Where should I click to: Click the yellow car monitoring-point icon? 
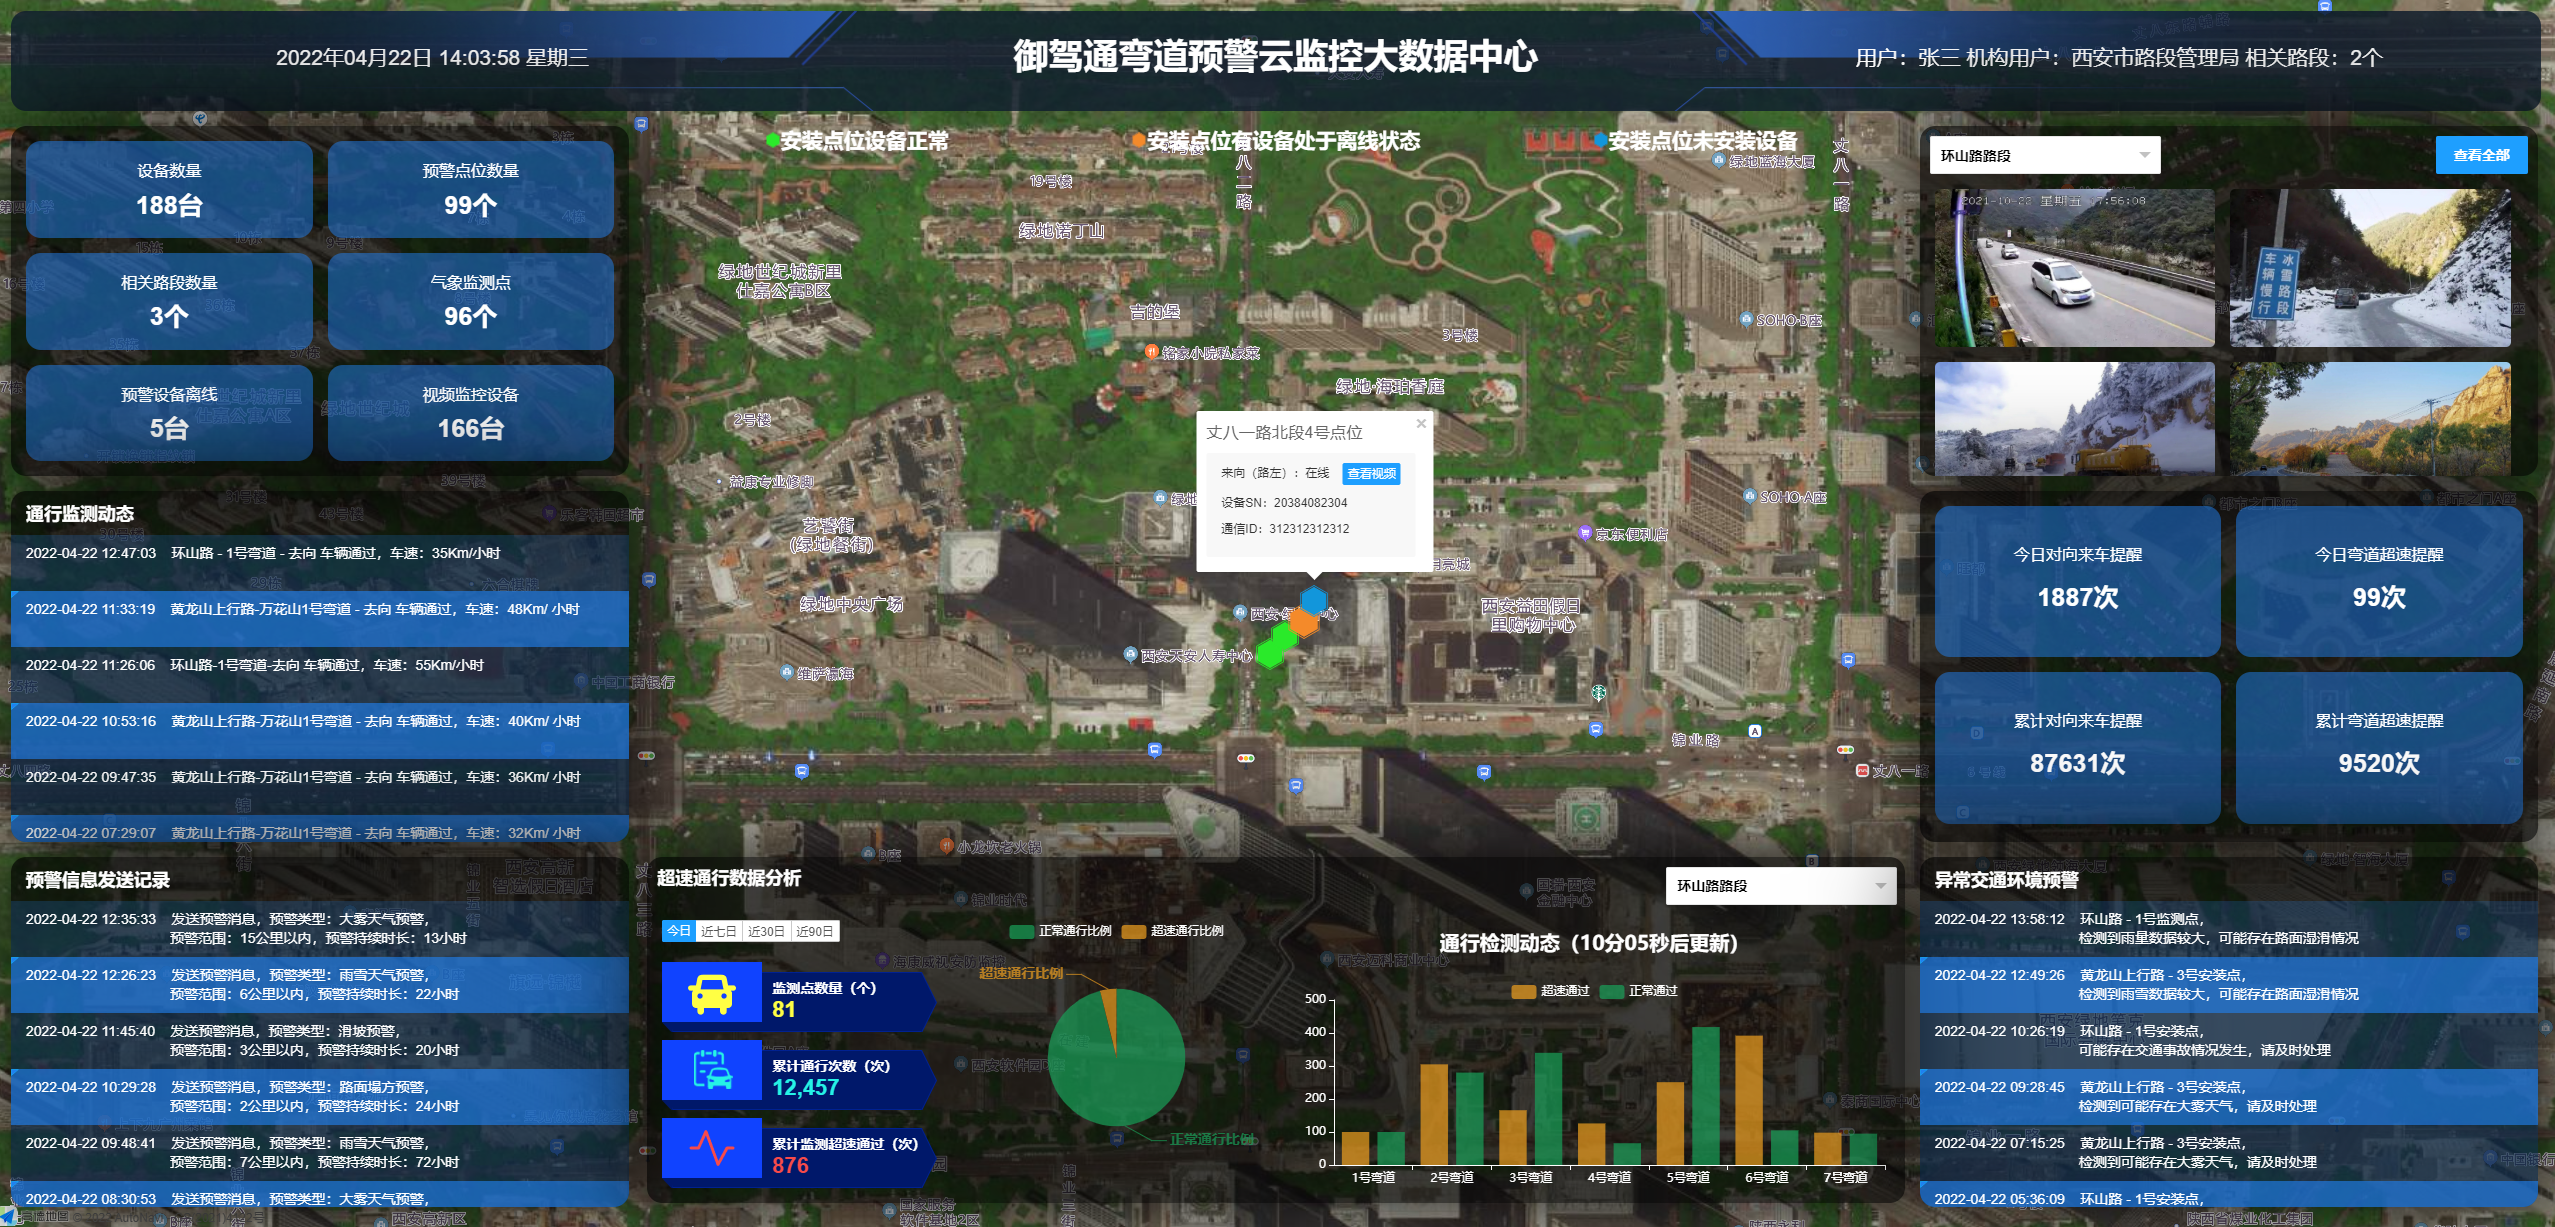coord(712,993)
